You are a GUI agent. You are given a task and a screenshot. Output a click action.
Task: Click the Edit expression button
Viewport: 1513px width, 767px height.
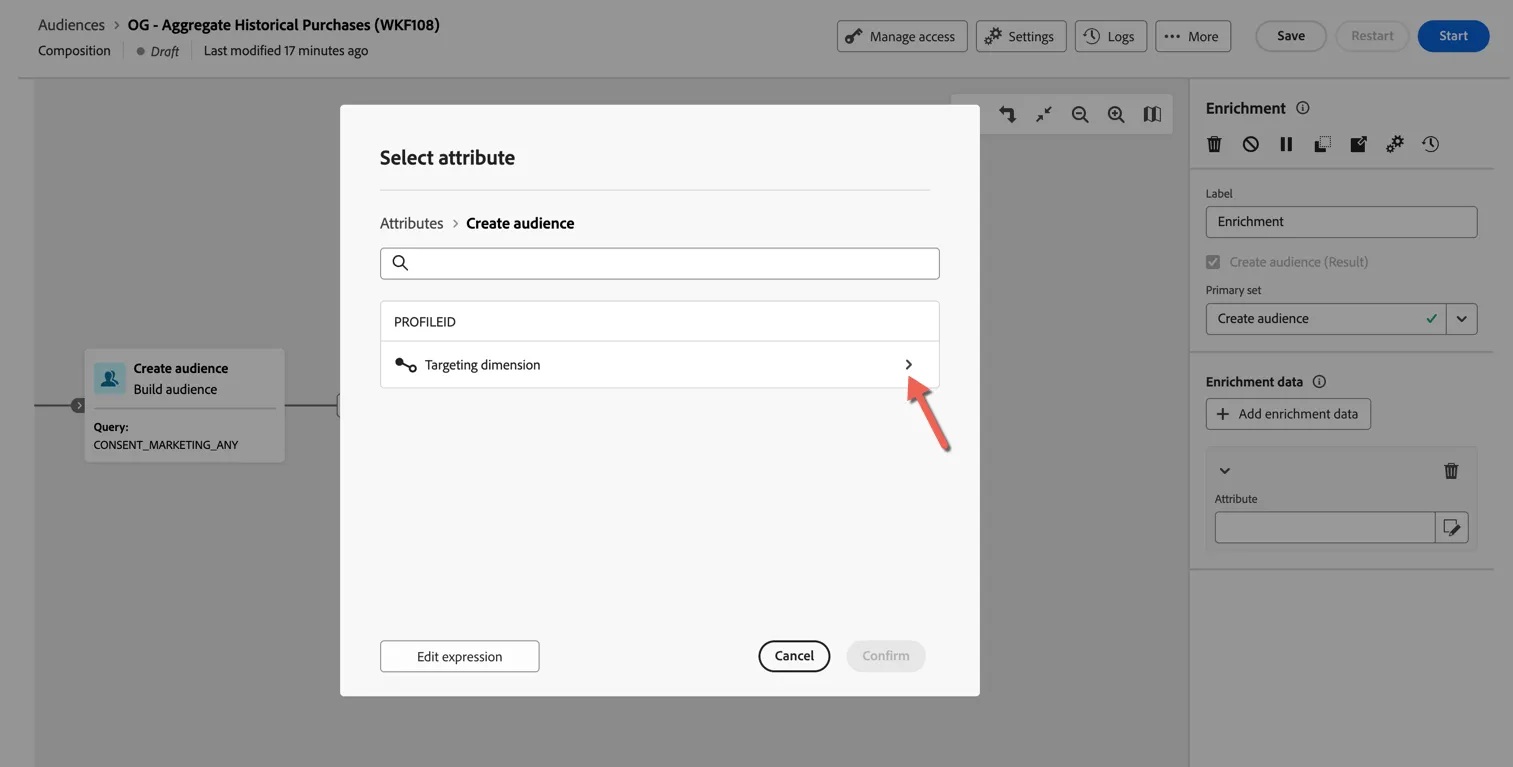tap(459, 656)
